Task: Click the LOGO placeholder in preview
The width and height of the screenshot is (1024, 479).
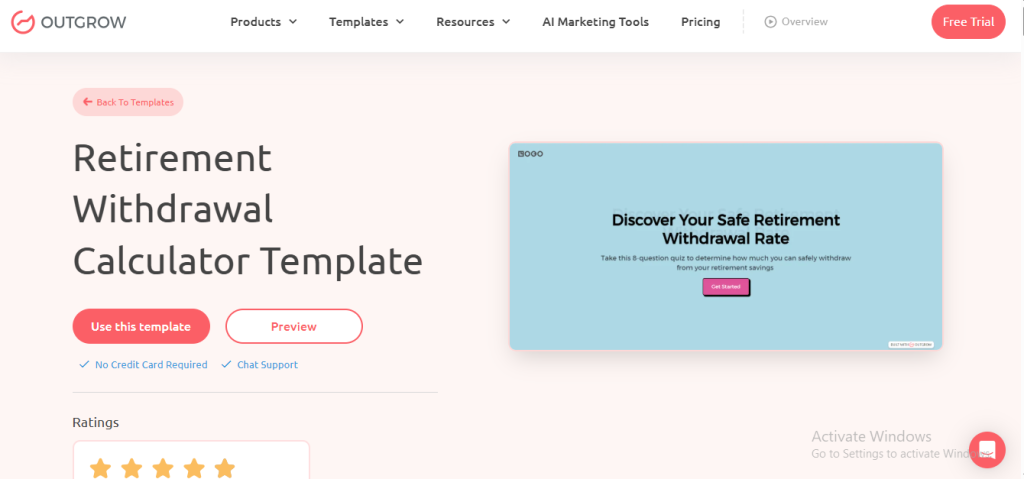Action: click(x=530, y=154)
